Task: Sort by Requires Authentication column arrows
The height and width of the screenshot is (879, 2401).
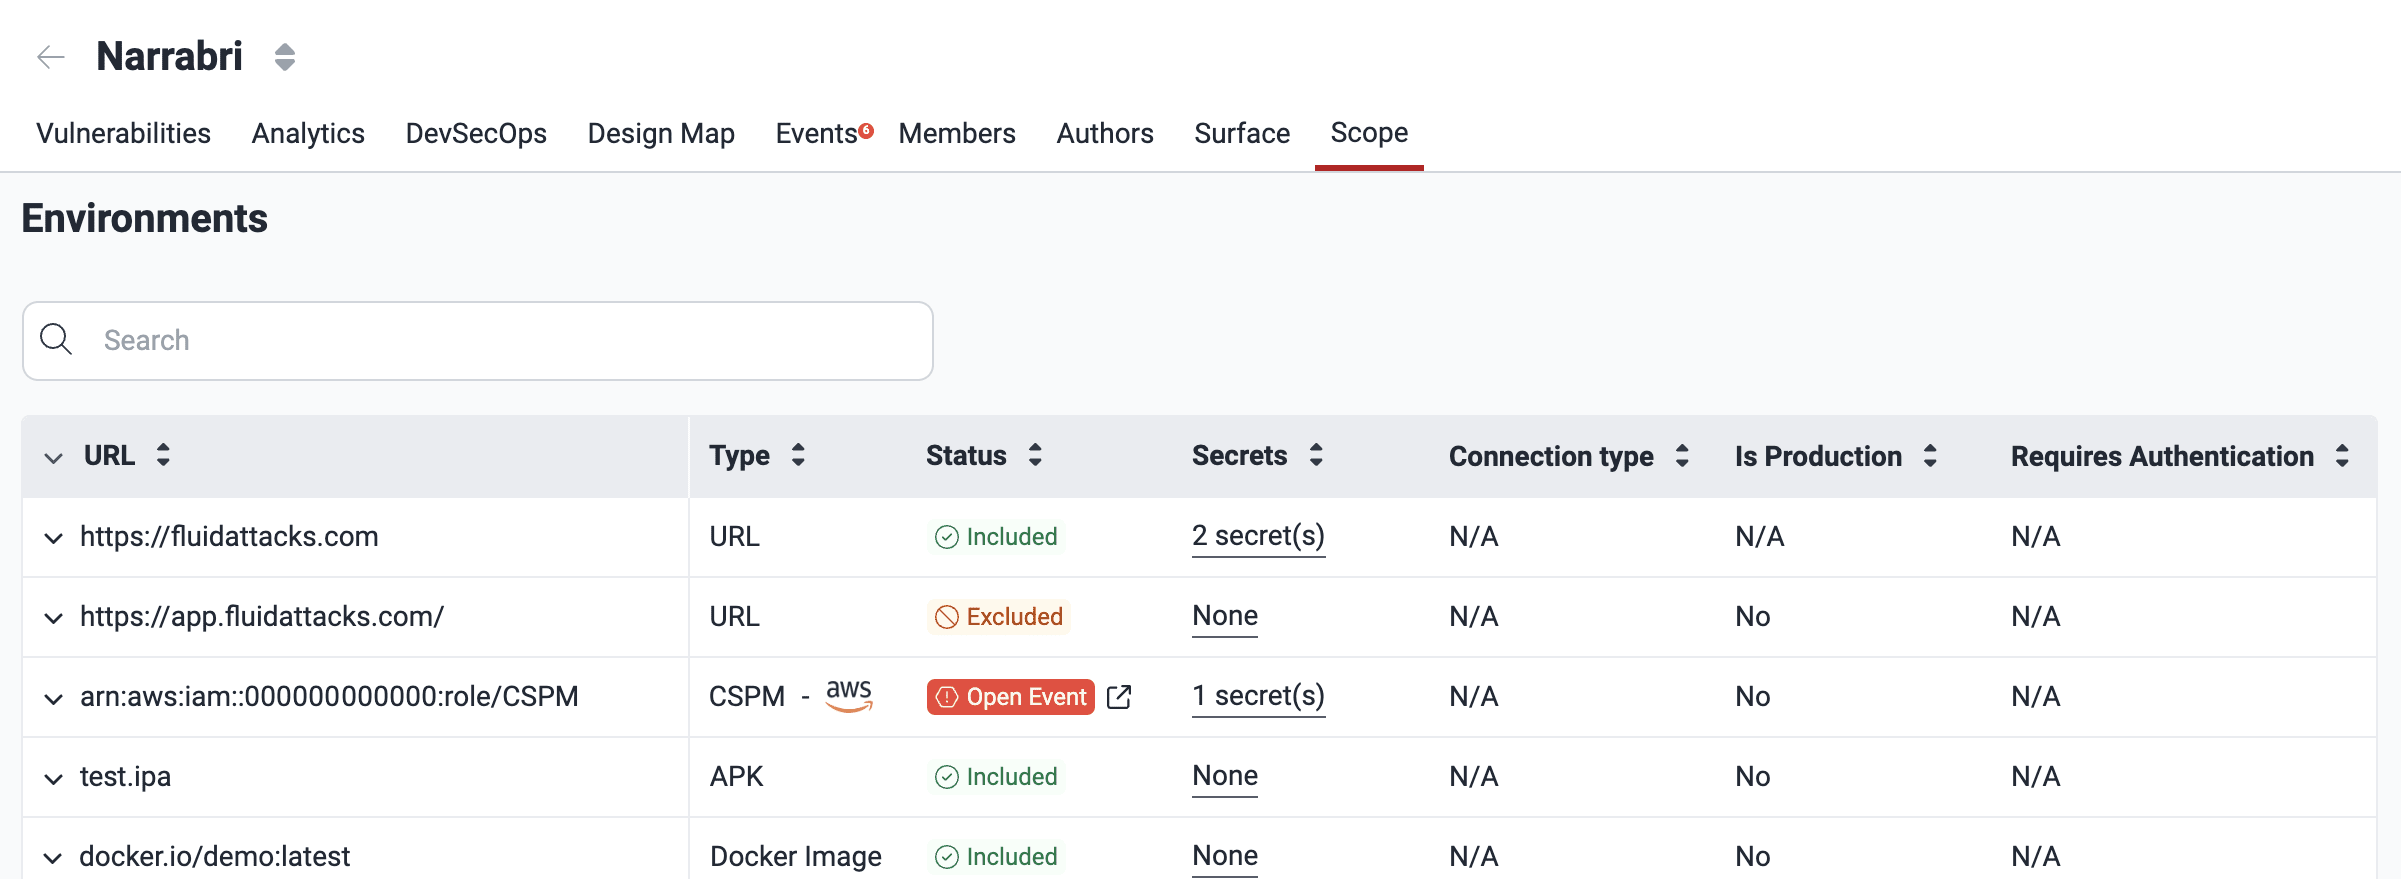Action: pyautogui.click(x=2342, y=456)
